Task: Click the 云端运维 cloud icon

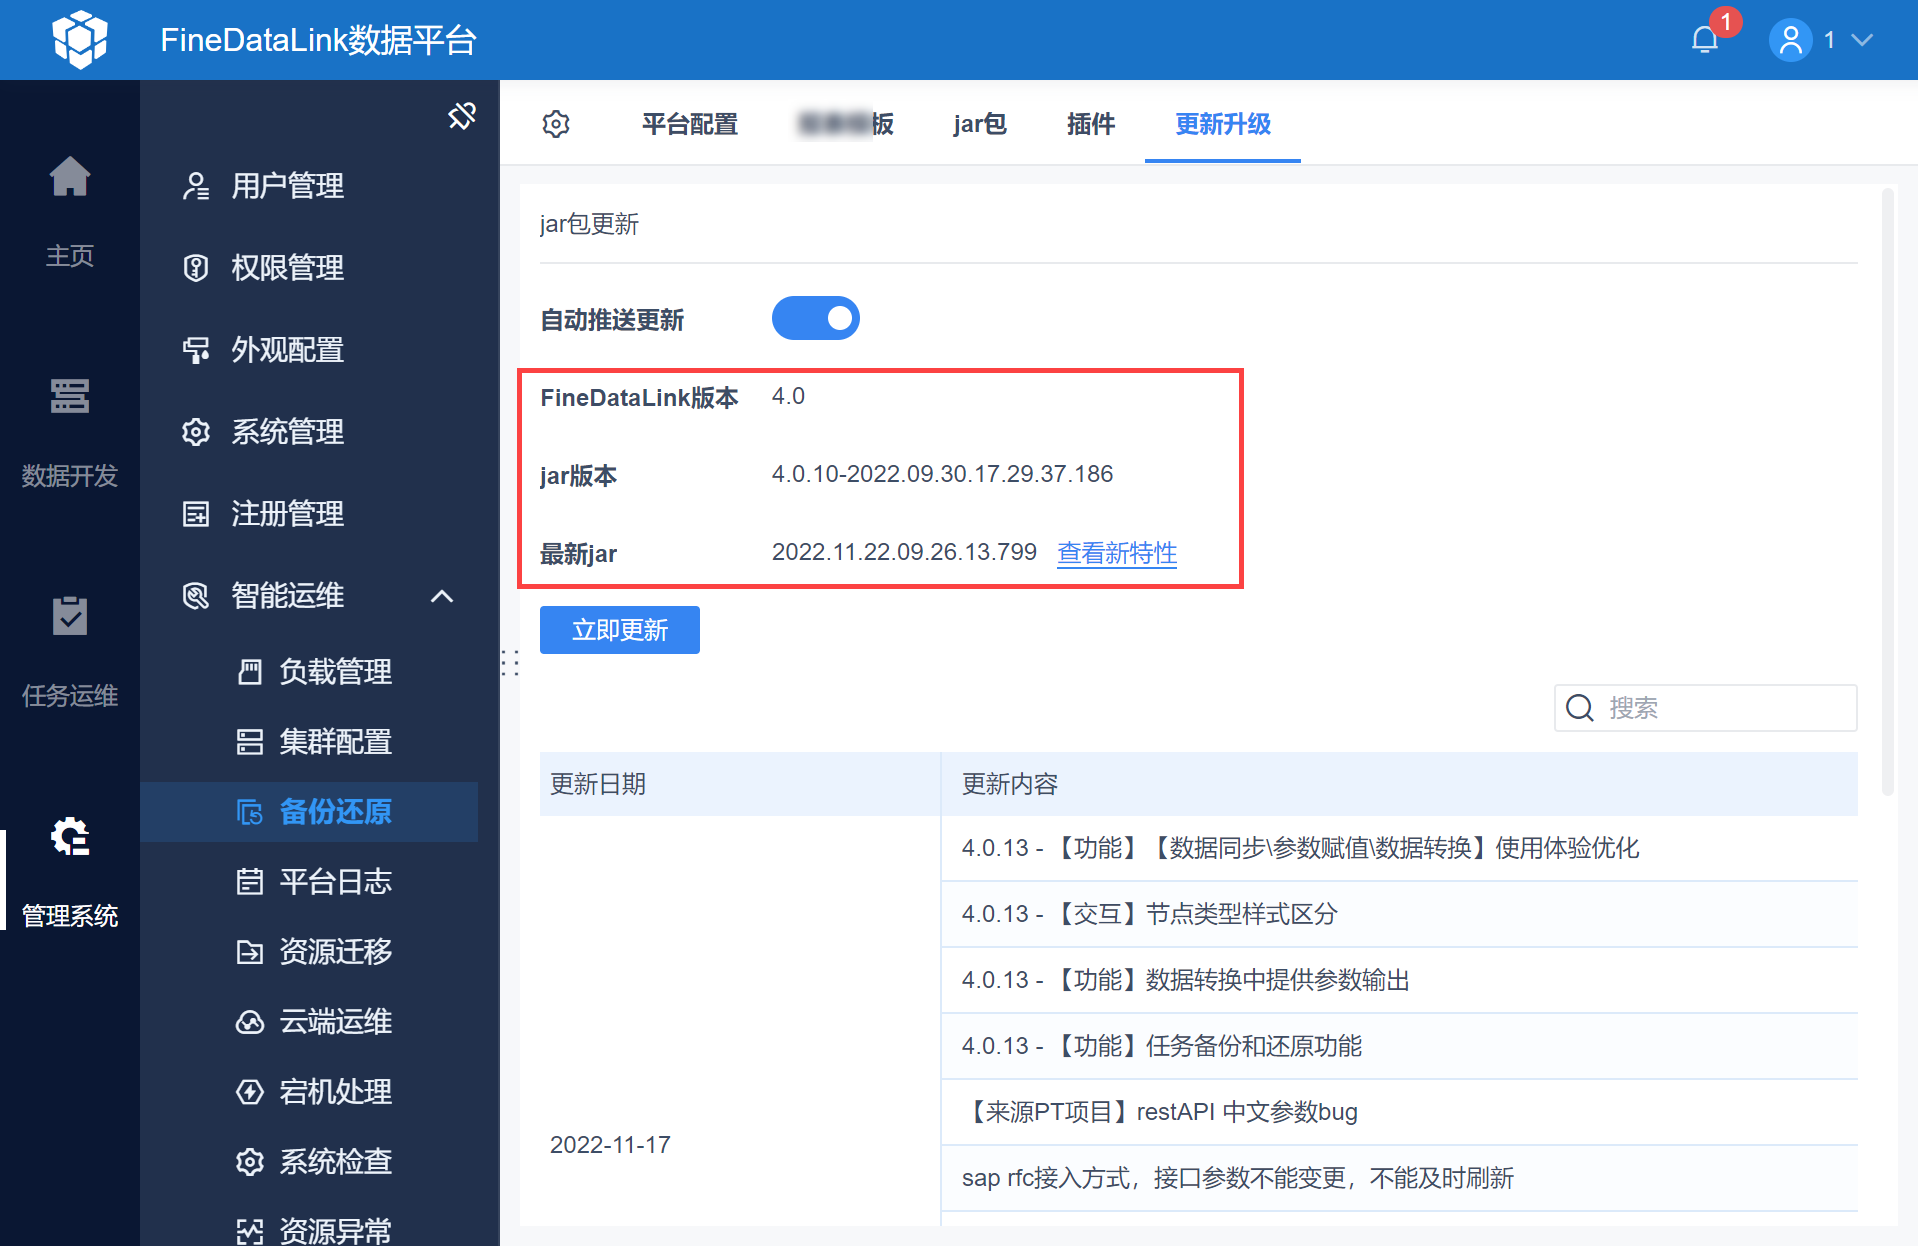Action: click(x=250, y=1022)
